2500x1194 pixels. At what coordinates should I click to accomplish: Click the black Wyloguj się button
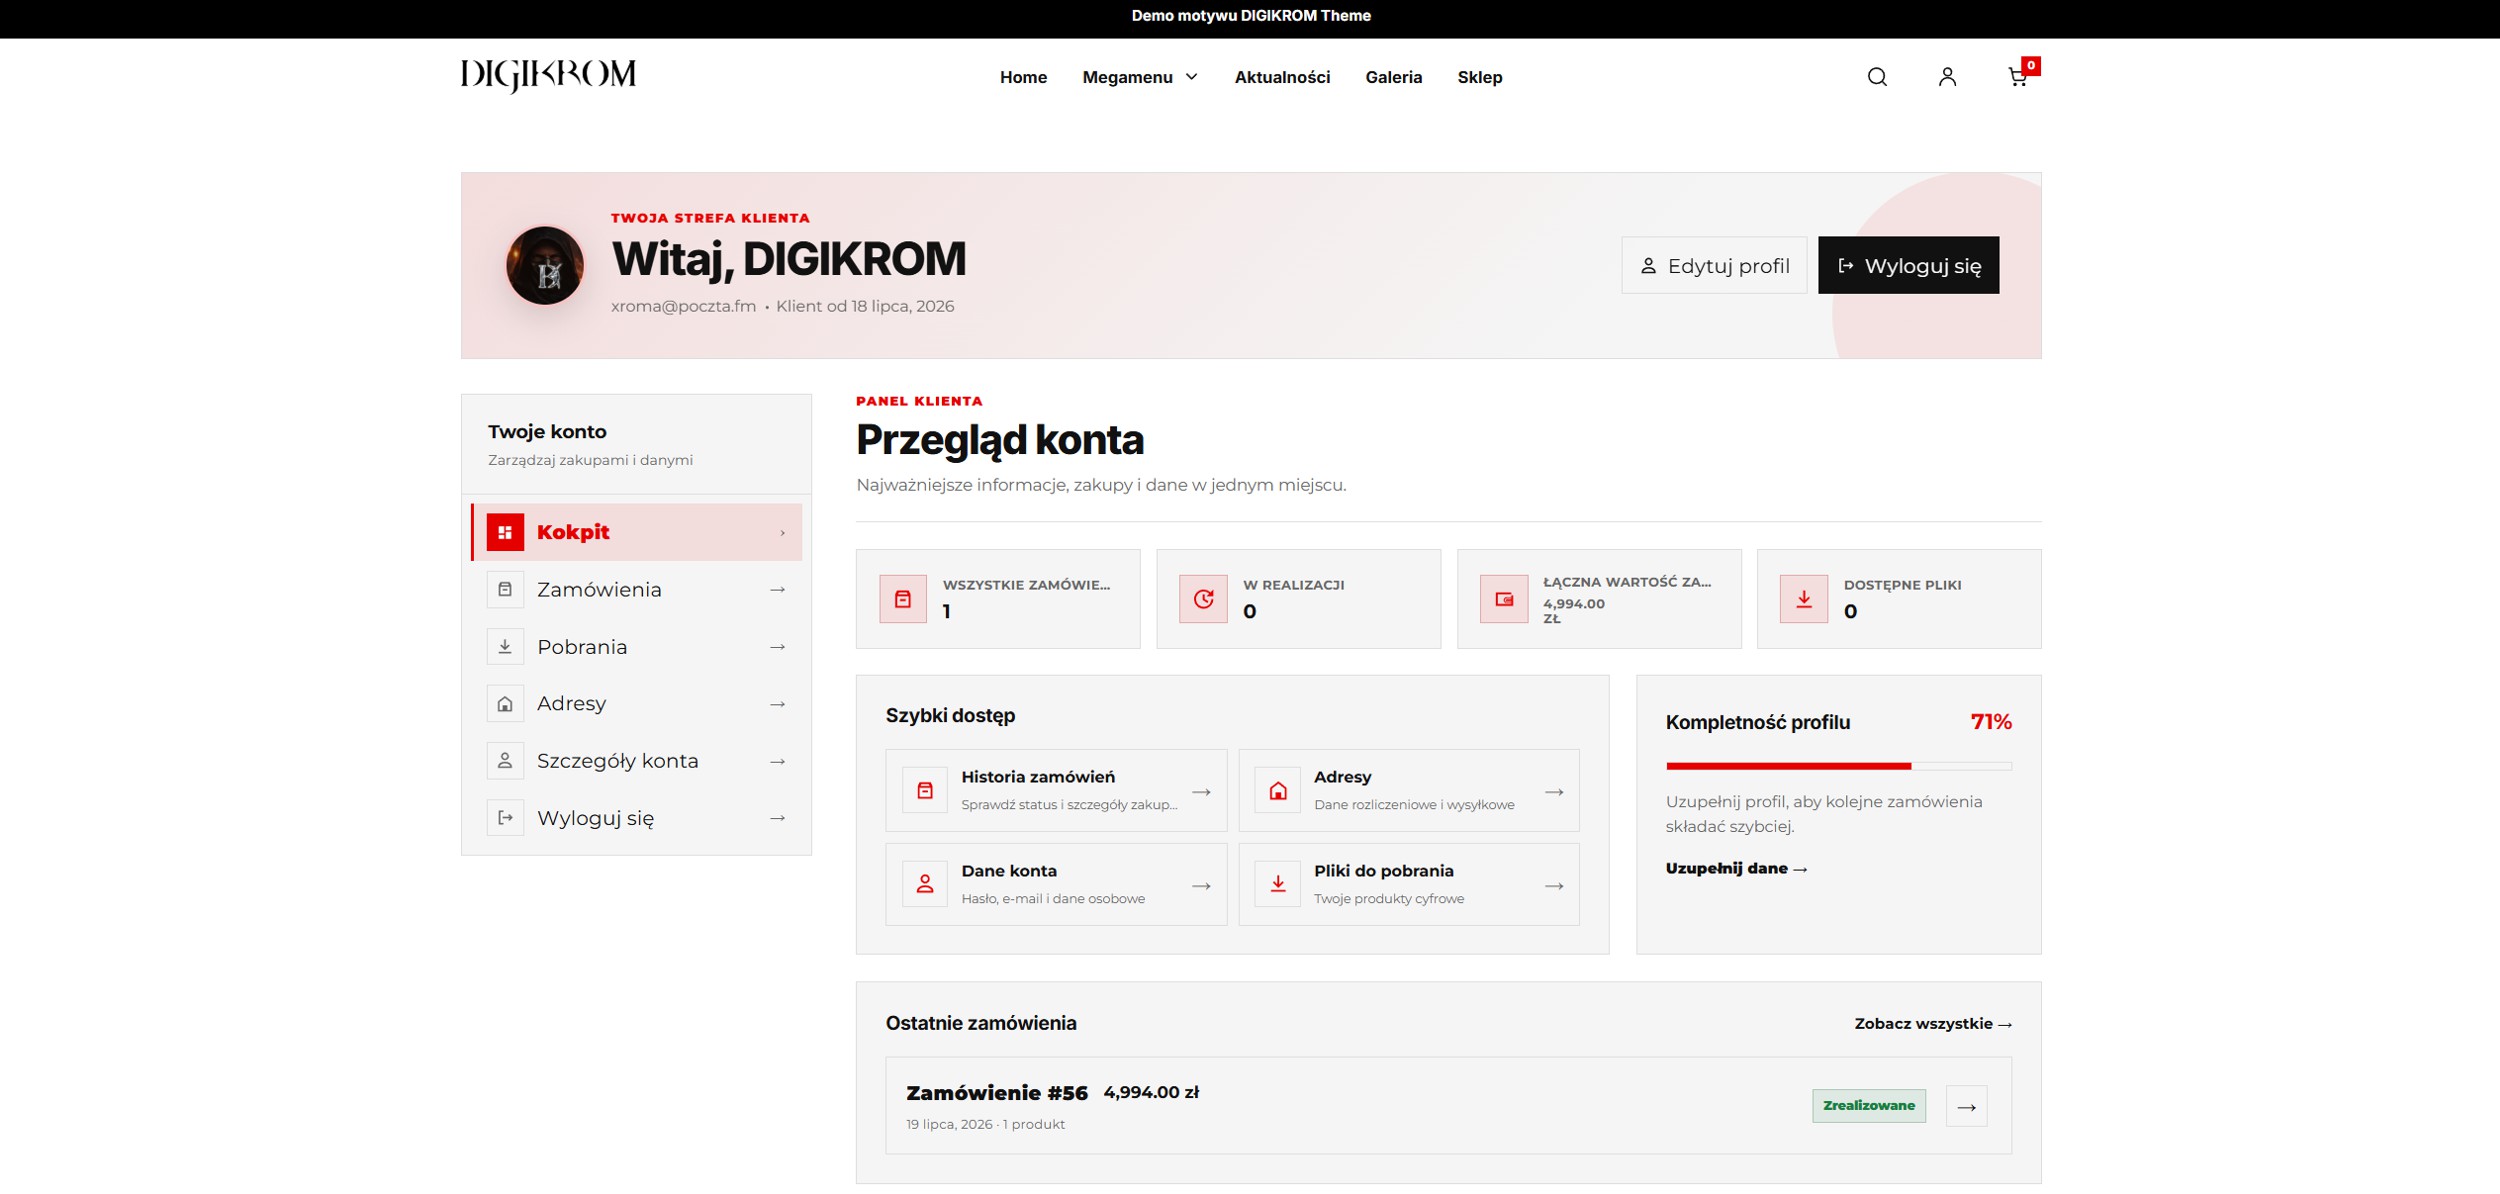(x=1908, y=265)
